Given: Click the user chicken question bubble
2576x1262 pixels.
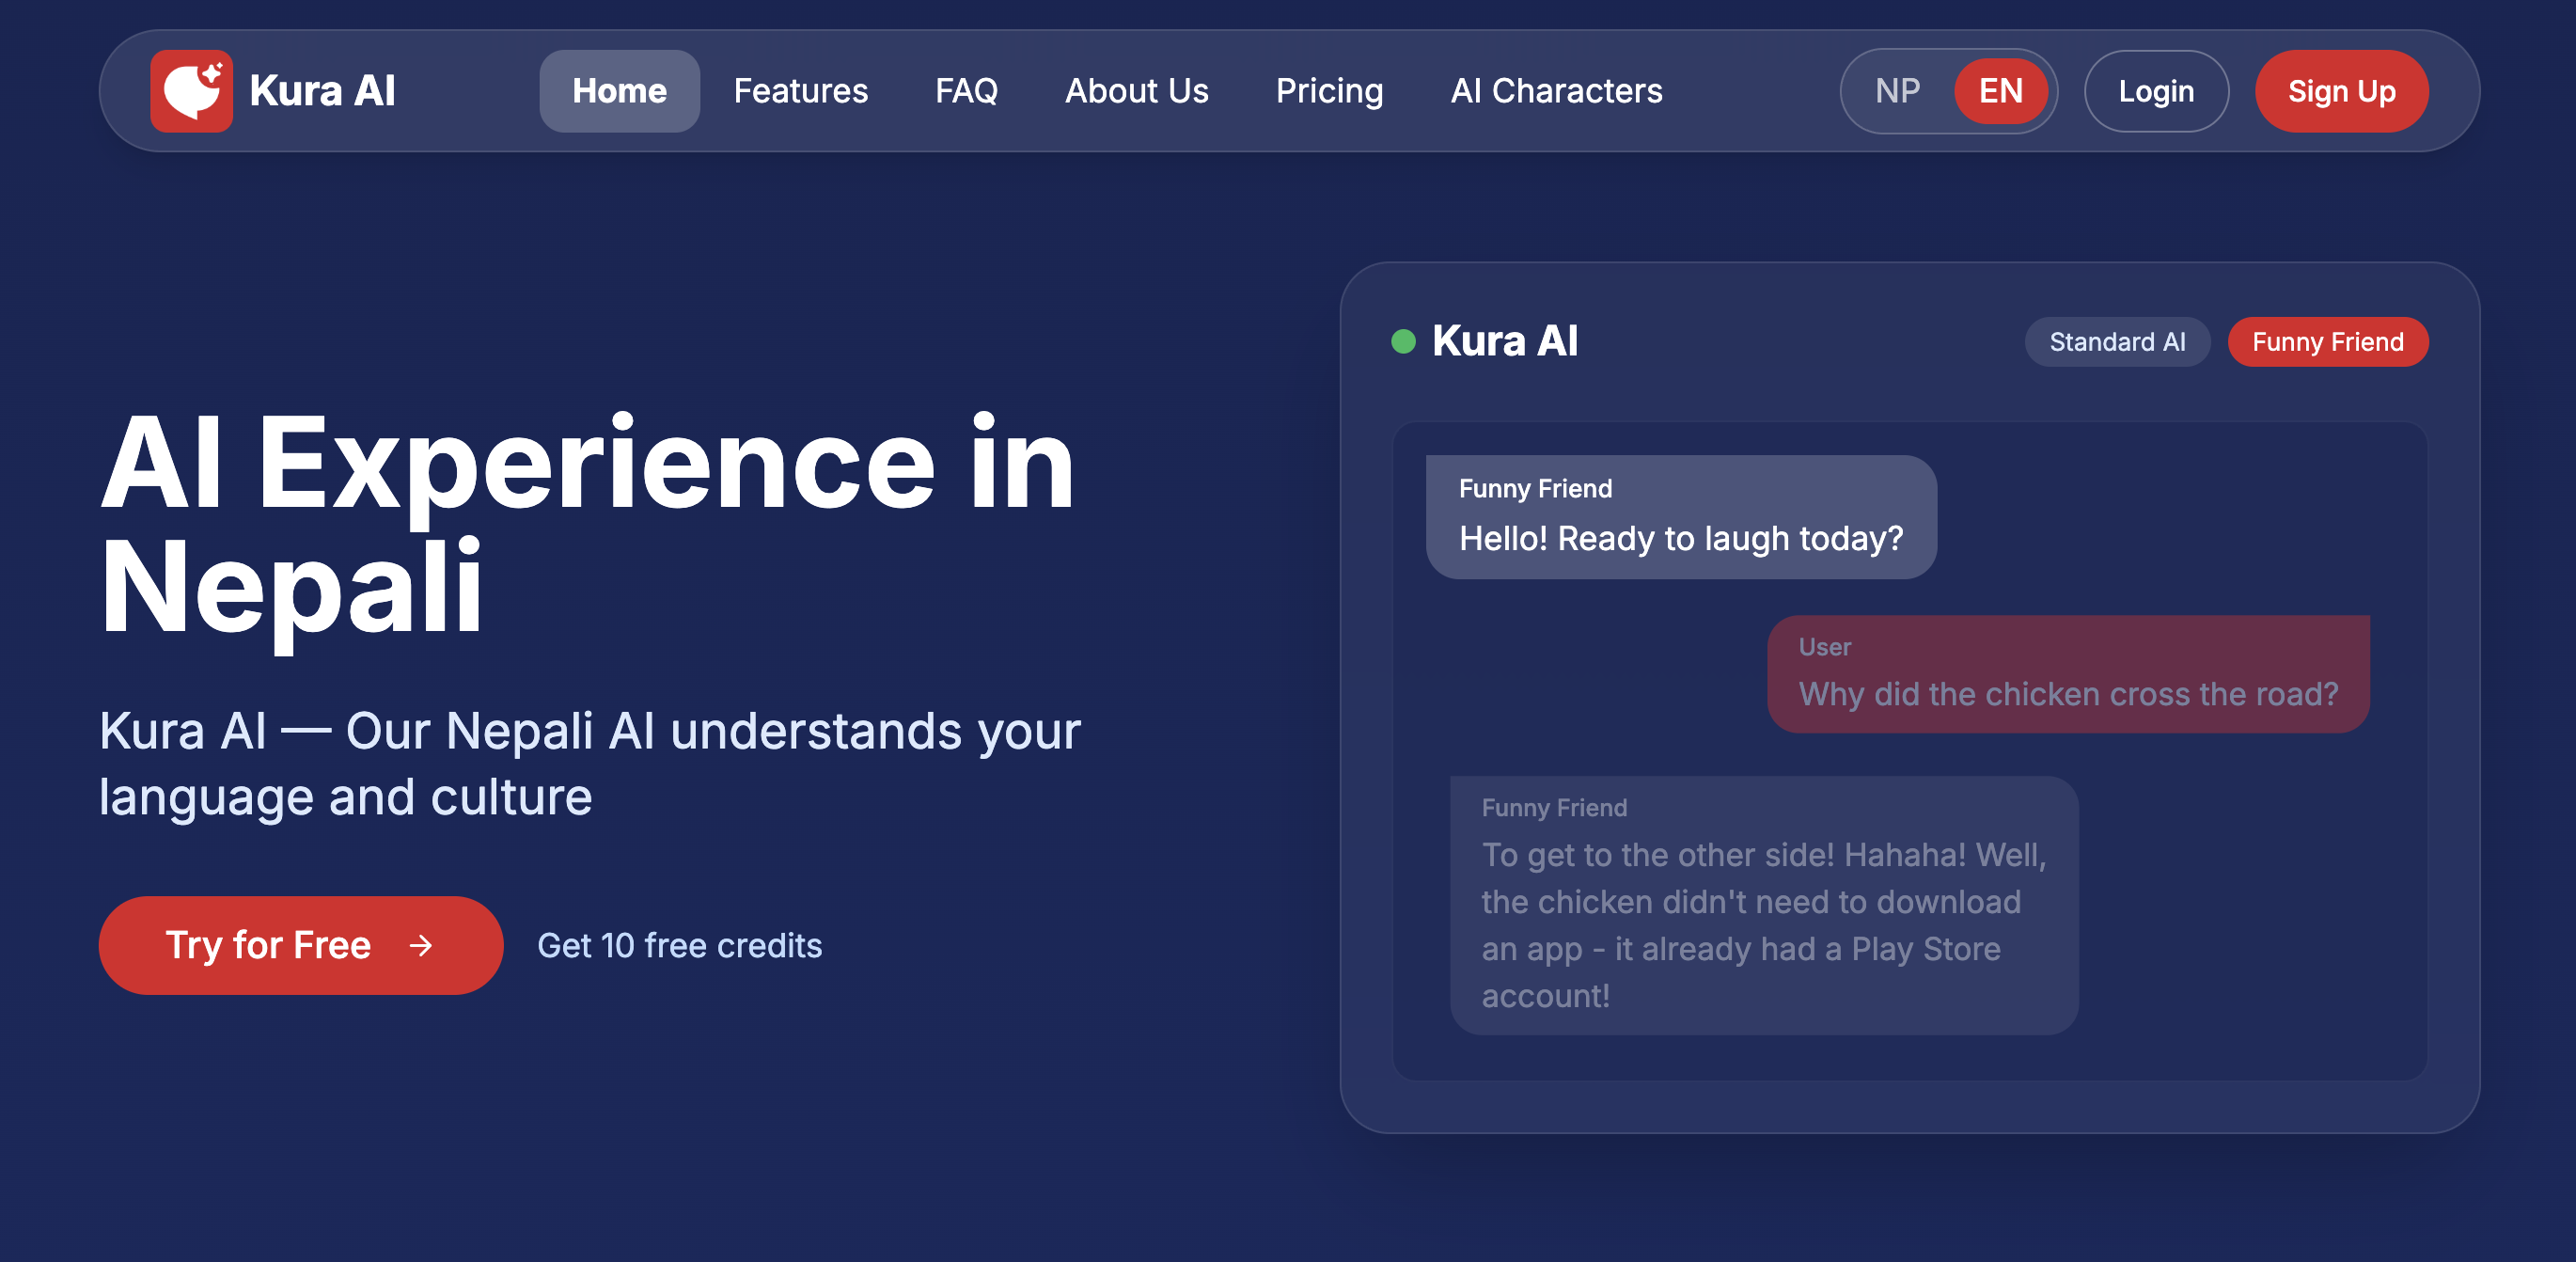Looking at the screenshot, I should point(2068,674).
